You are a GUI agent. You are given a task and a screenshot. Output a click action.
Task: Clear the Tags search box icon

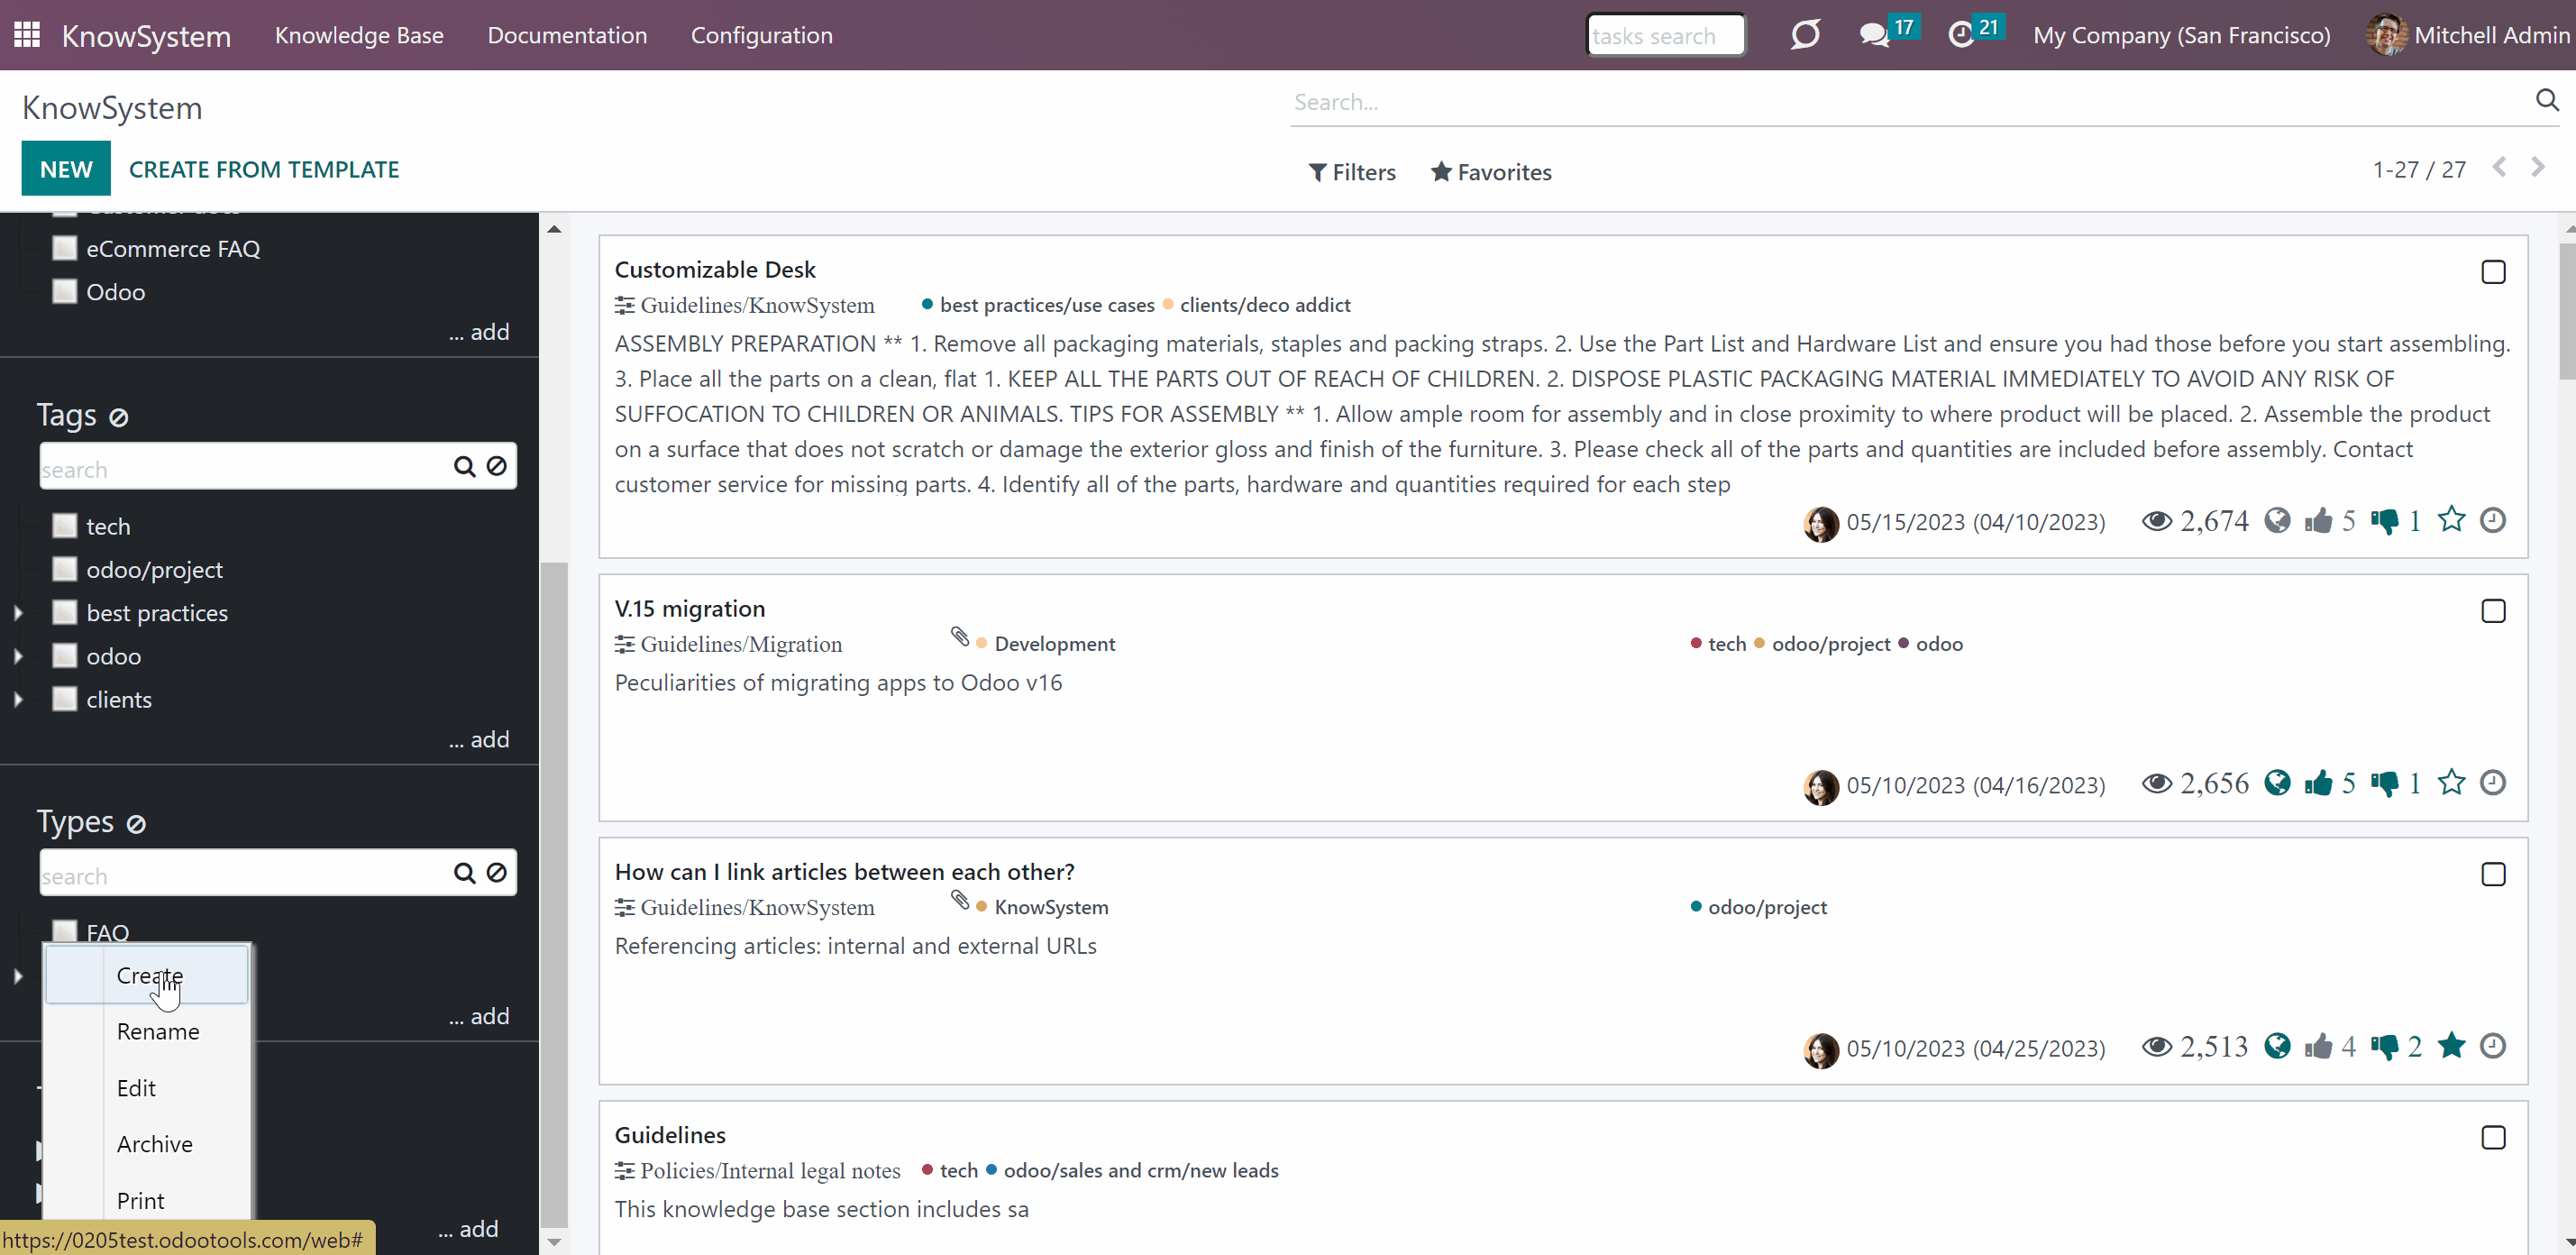tap(496, 466)
